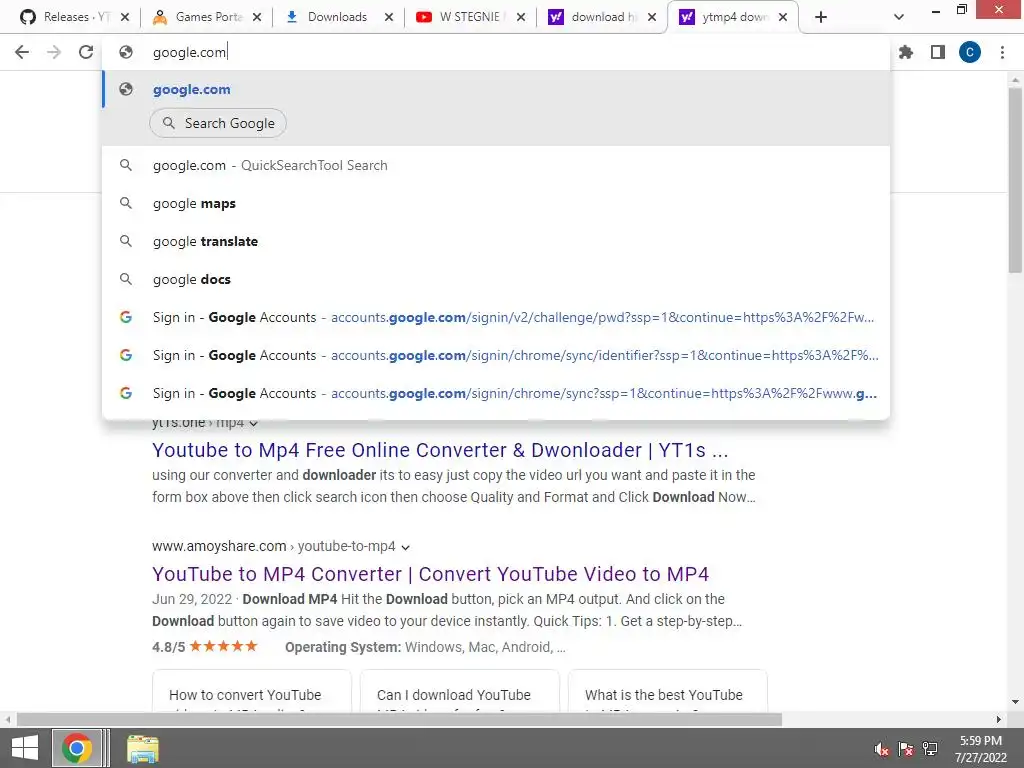Screen dimensions: 1024x768
Task: Select the google translate suggestion
Action: point(496,241)
